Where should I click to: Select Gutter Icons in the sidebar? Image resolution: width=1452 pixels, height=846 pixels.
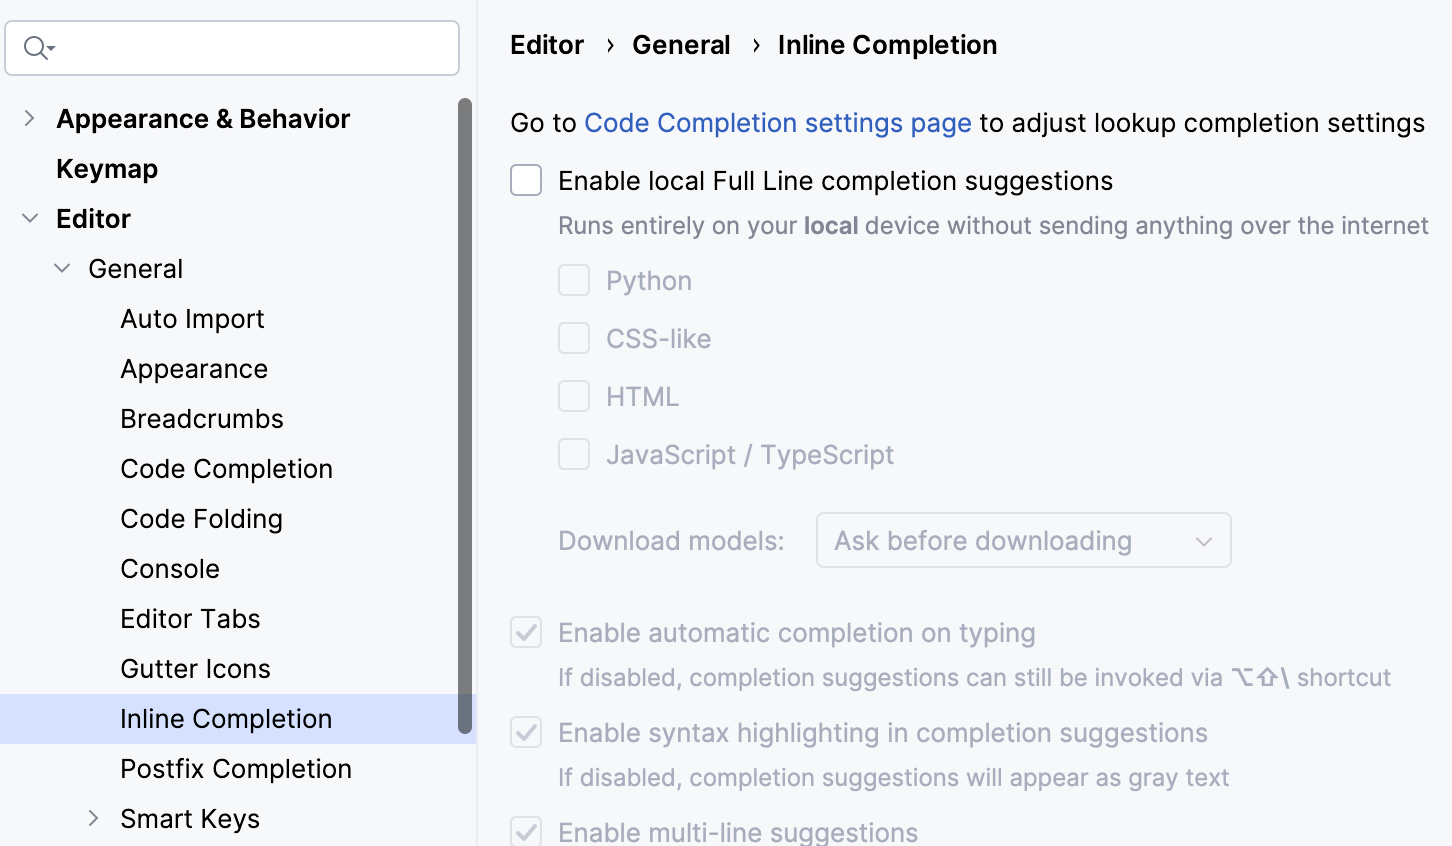coord(195,669)
